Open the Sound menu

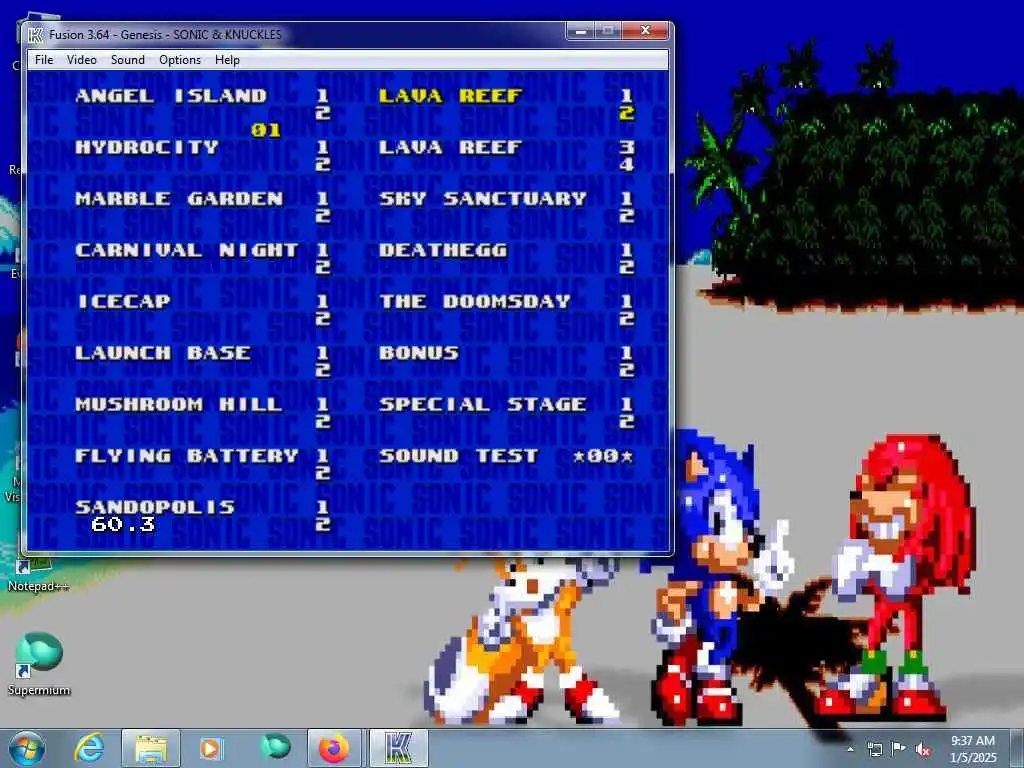pyautogui.click(x=127, y=59)
